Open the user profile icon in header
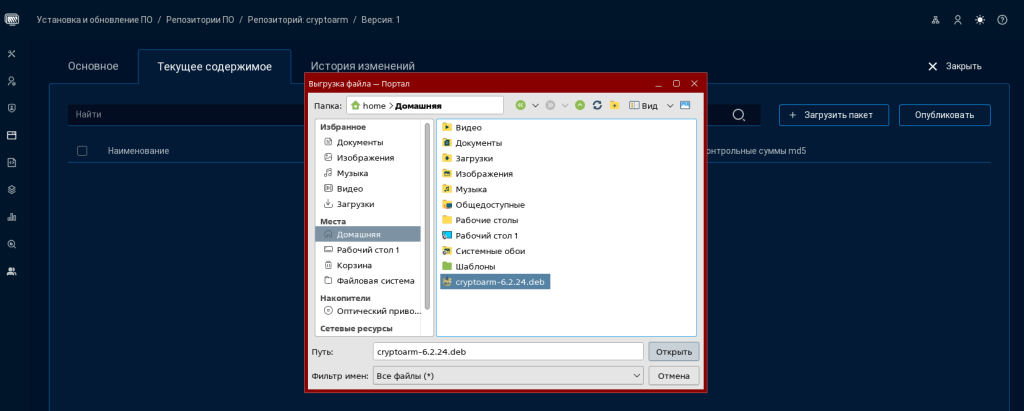1024x411 pixels. point(958,20)
